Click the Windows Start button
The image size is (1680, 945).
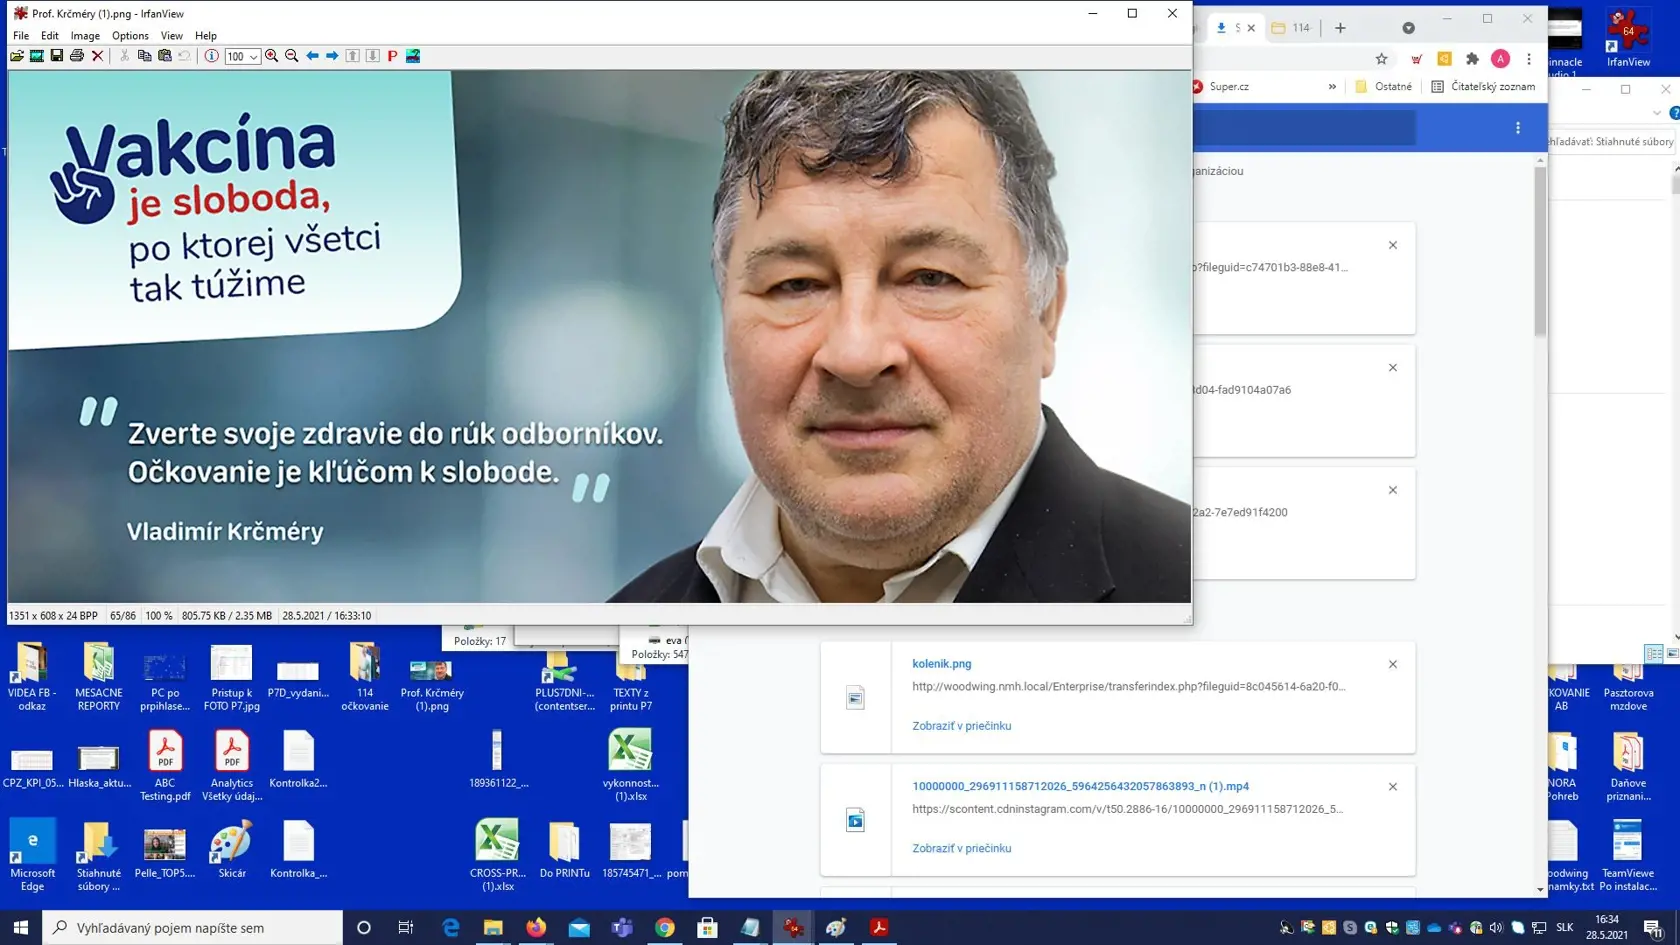[x=21, y=928]
